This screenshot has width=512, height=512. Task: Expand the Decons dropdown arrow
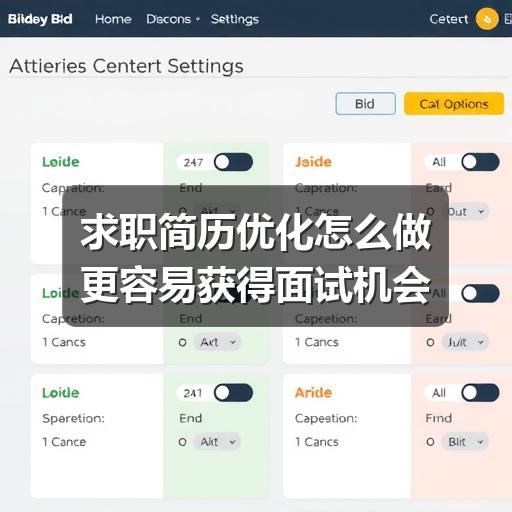coord(197,19)
